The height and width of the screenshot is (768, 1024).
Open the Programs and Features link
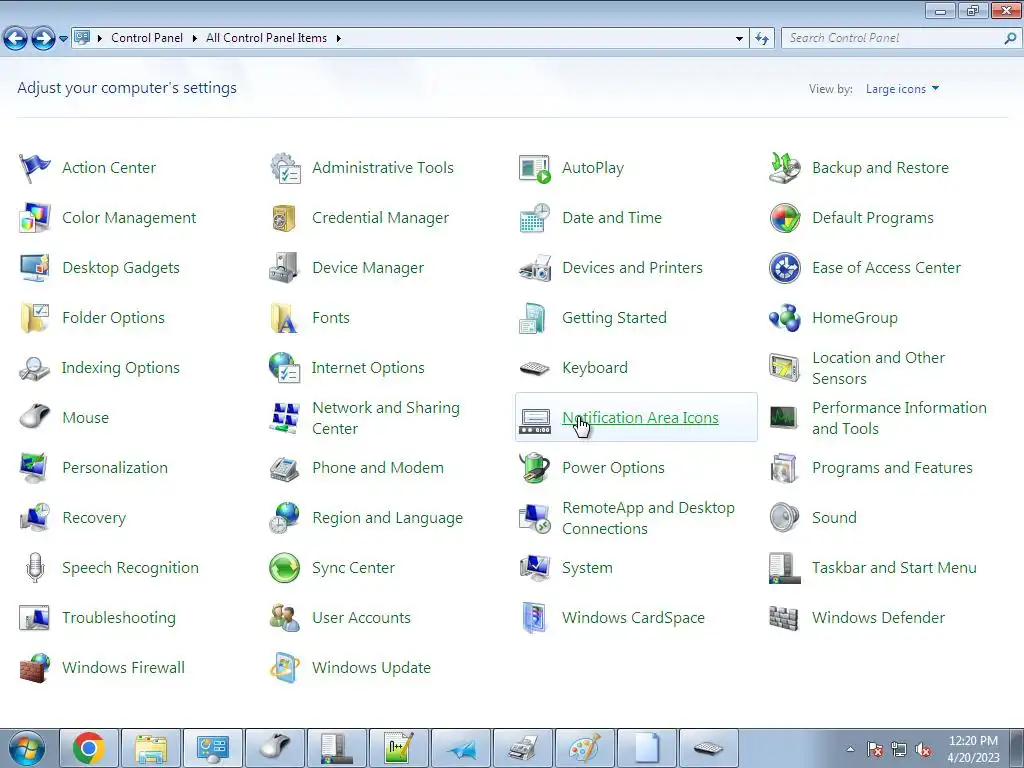pyautogui.click(x=892, y=468)
